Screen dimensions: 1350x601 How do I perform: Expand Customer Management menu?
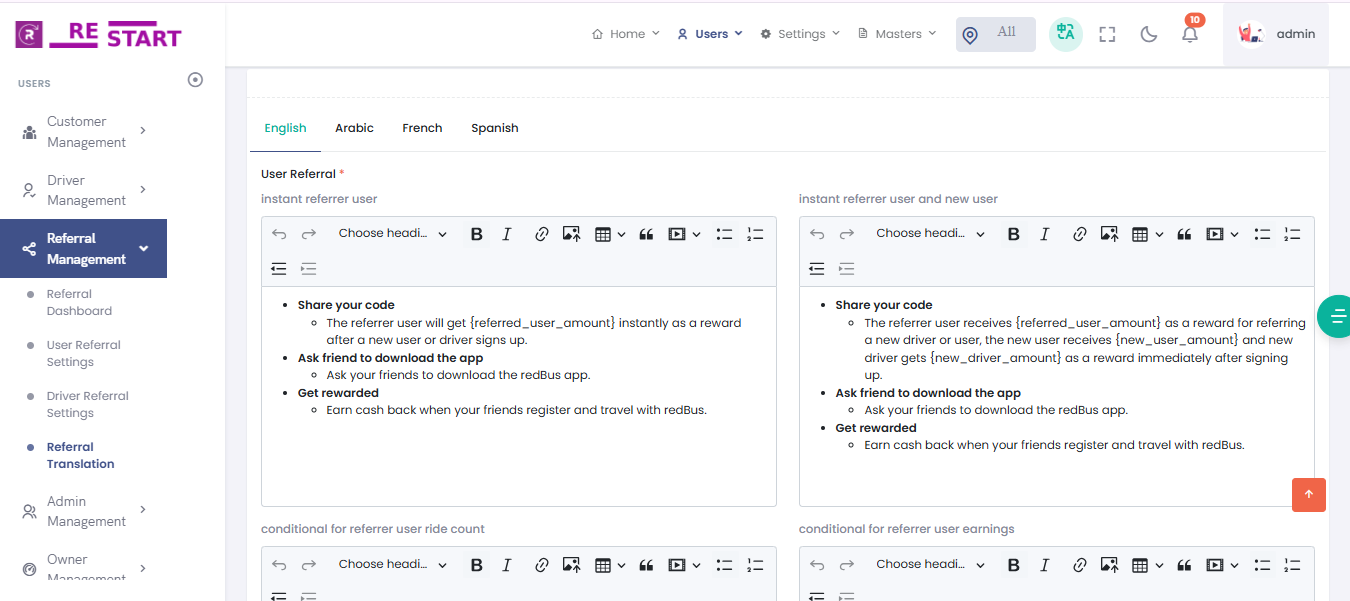[85, 132]
